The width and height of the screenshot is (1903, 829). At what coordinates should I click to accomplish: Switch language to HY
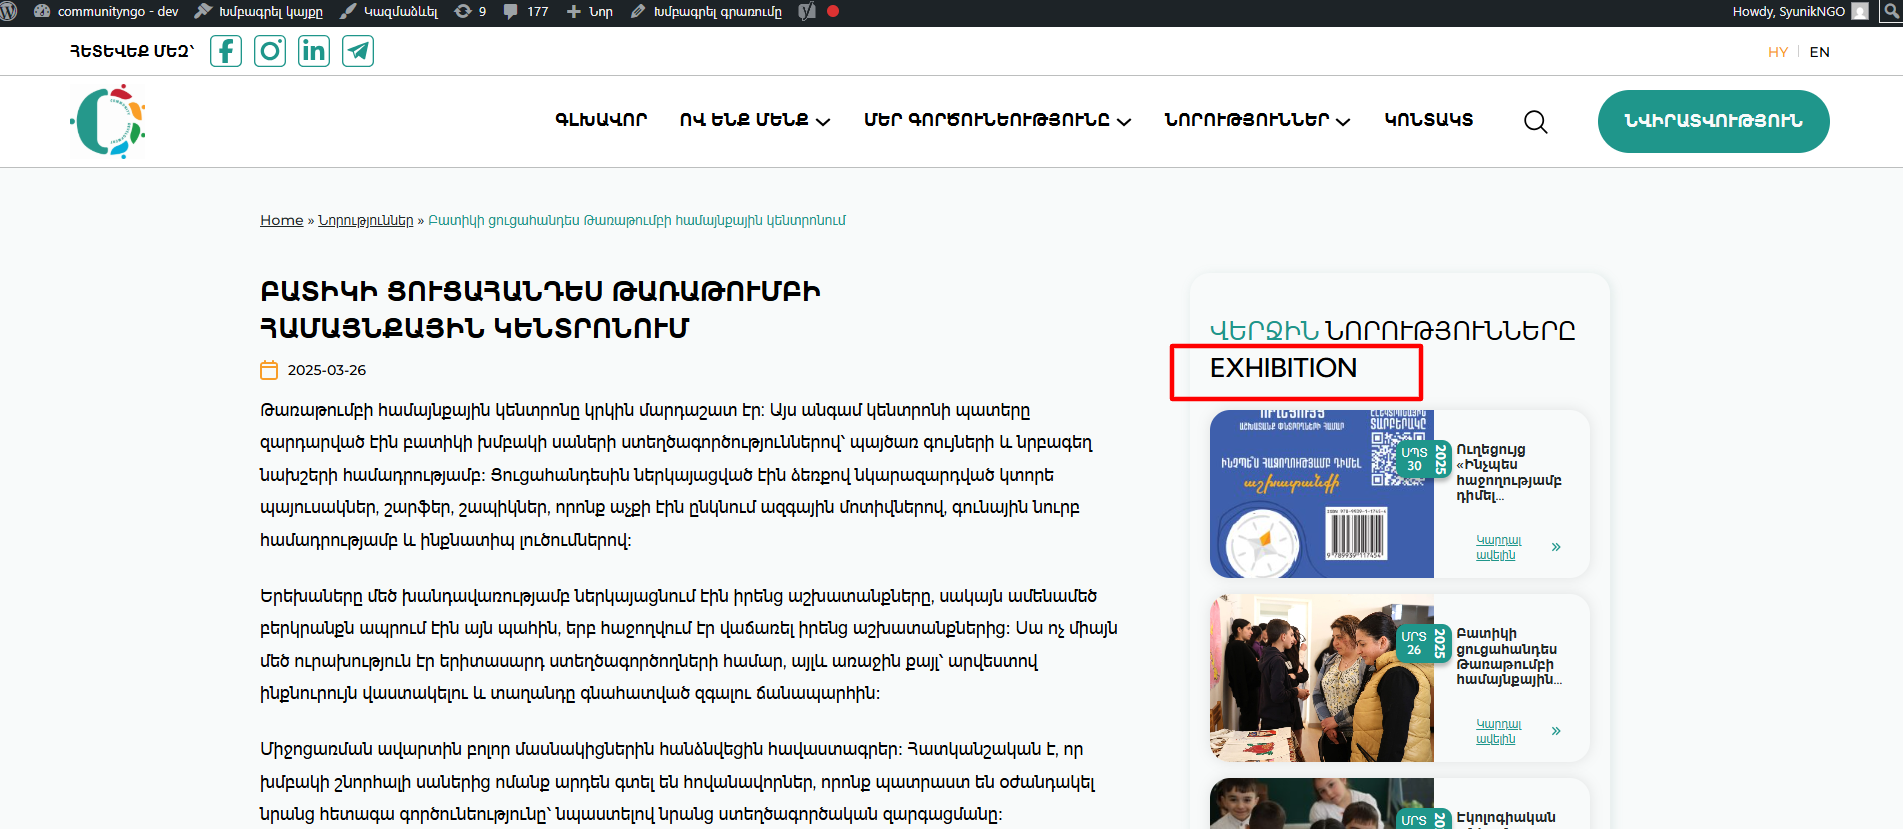click(x=1778, y=52)
